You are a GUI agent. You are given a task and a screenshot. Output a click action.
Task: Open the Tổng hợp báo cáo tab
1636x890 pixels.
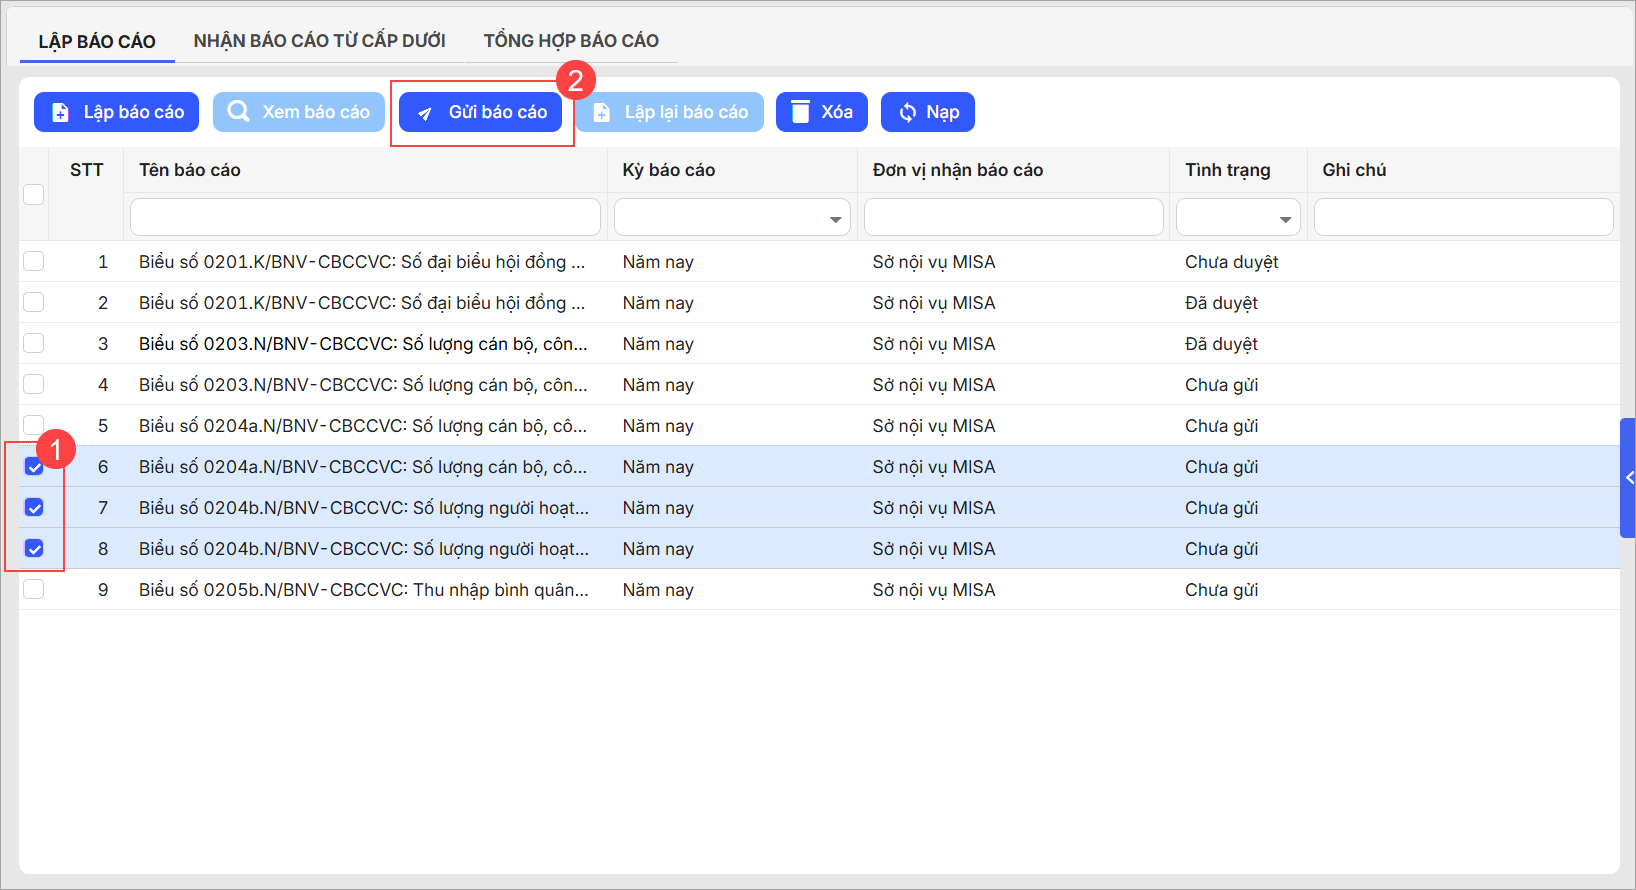coord(571,41)
